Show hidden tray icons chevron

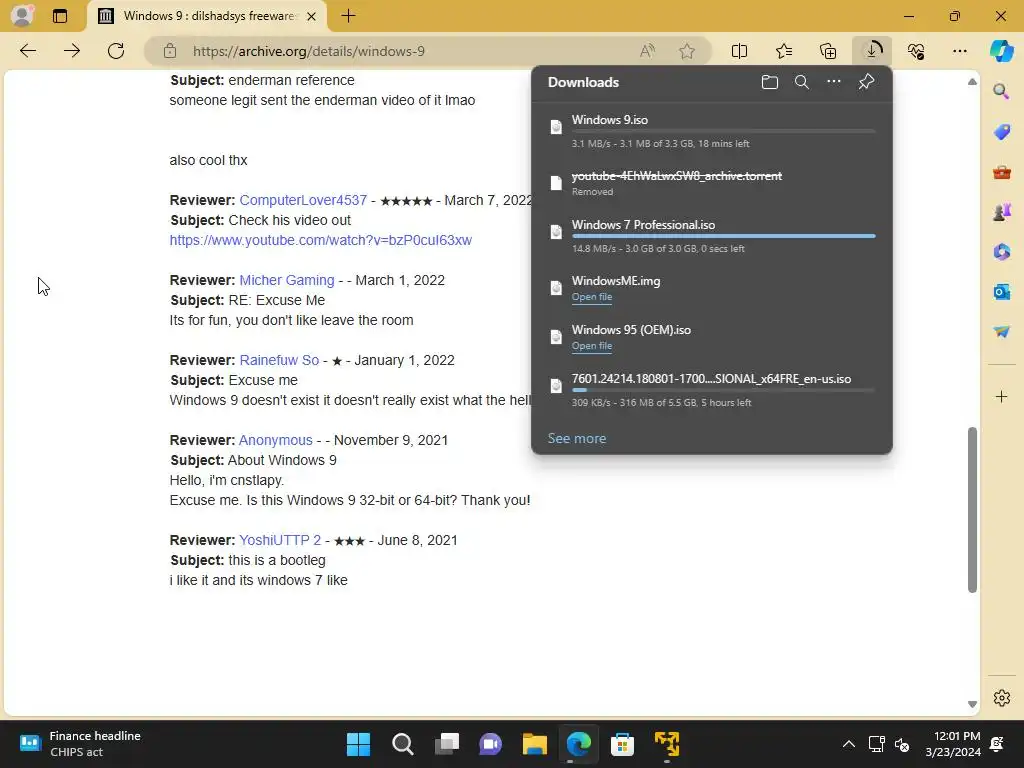click(848, 744)
